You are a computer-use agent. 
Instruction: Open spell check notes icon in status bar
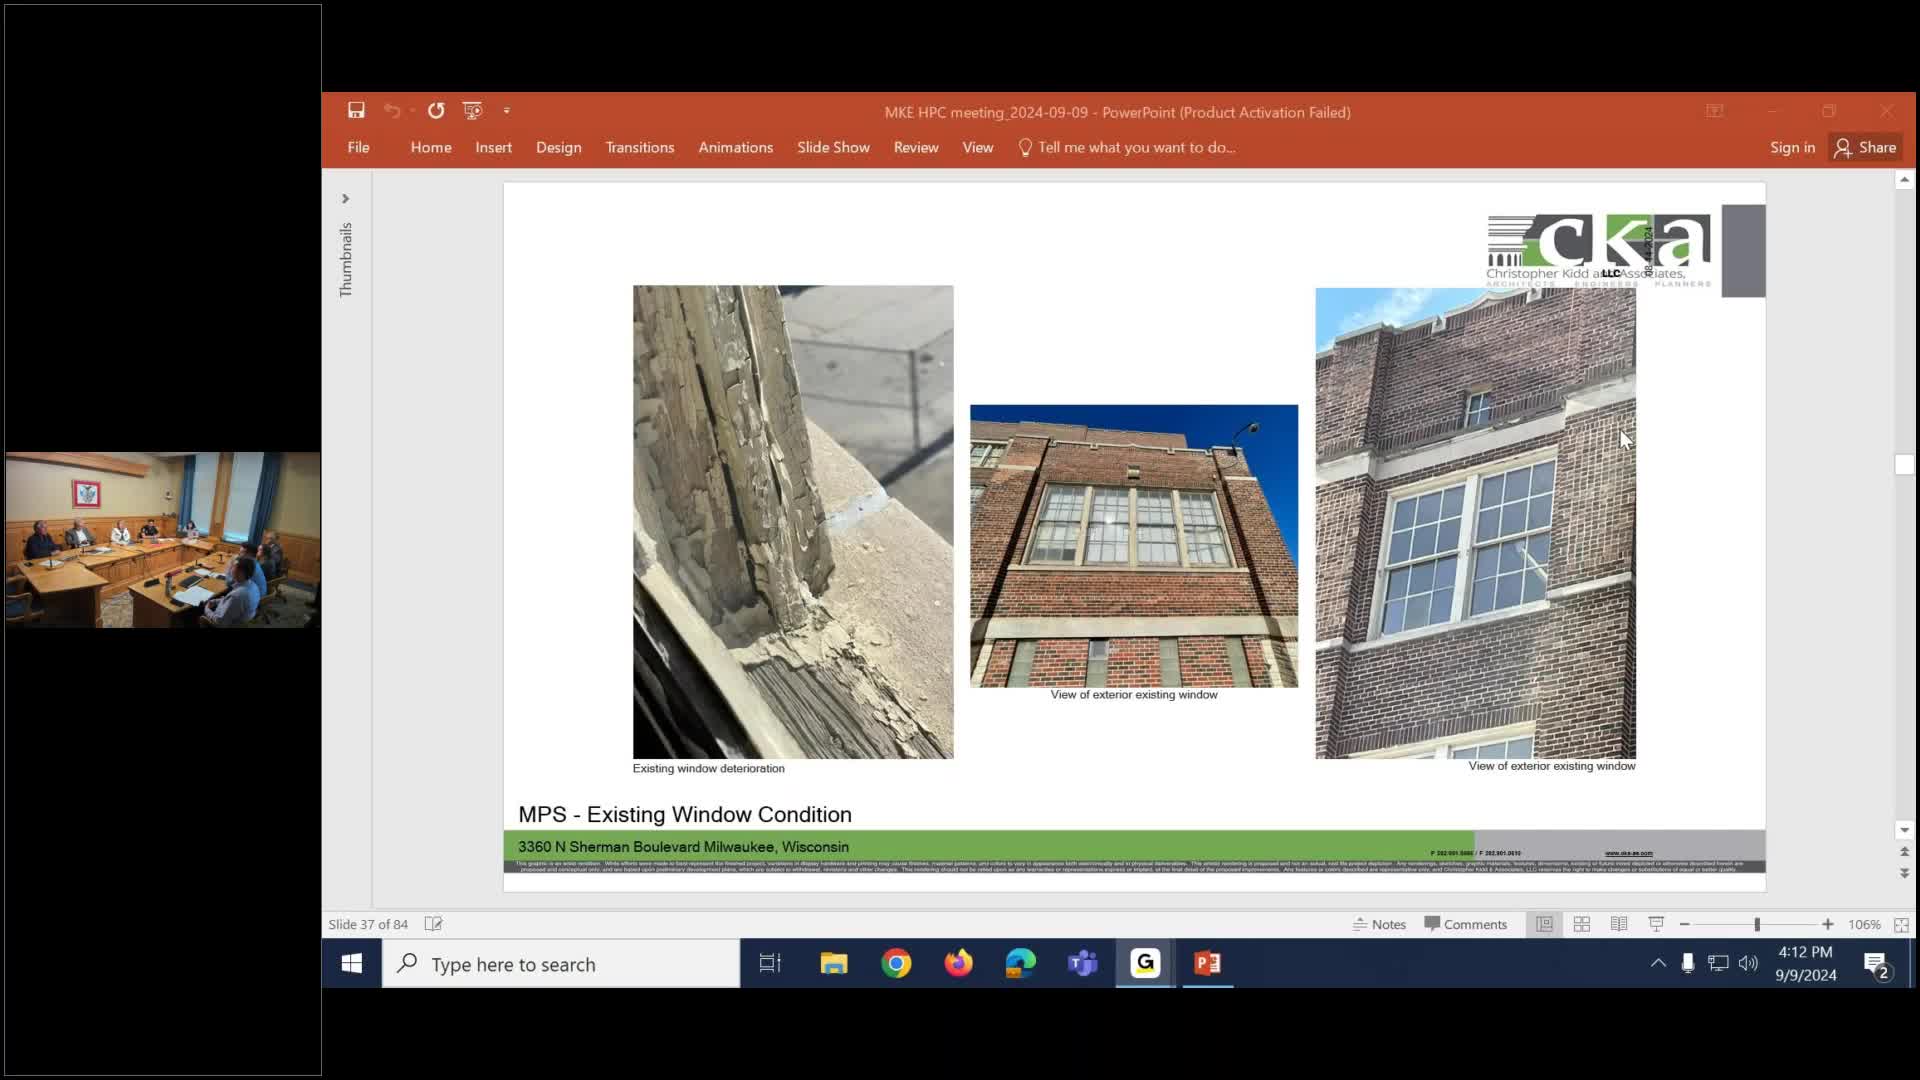coord(433,925)
